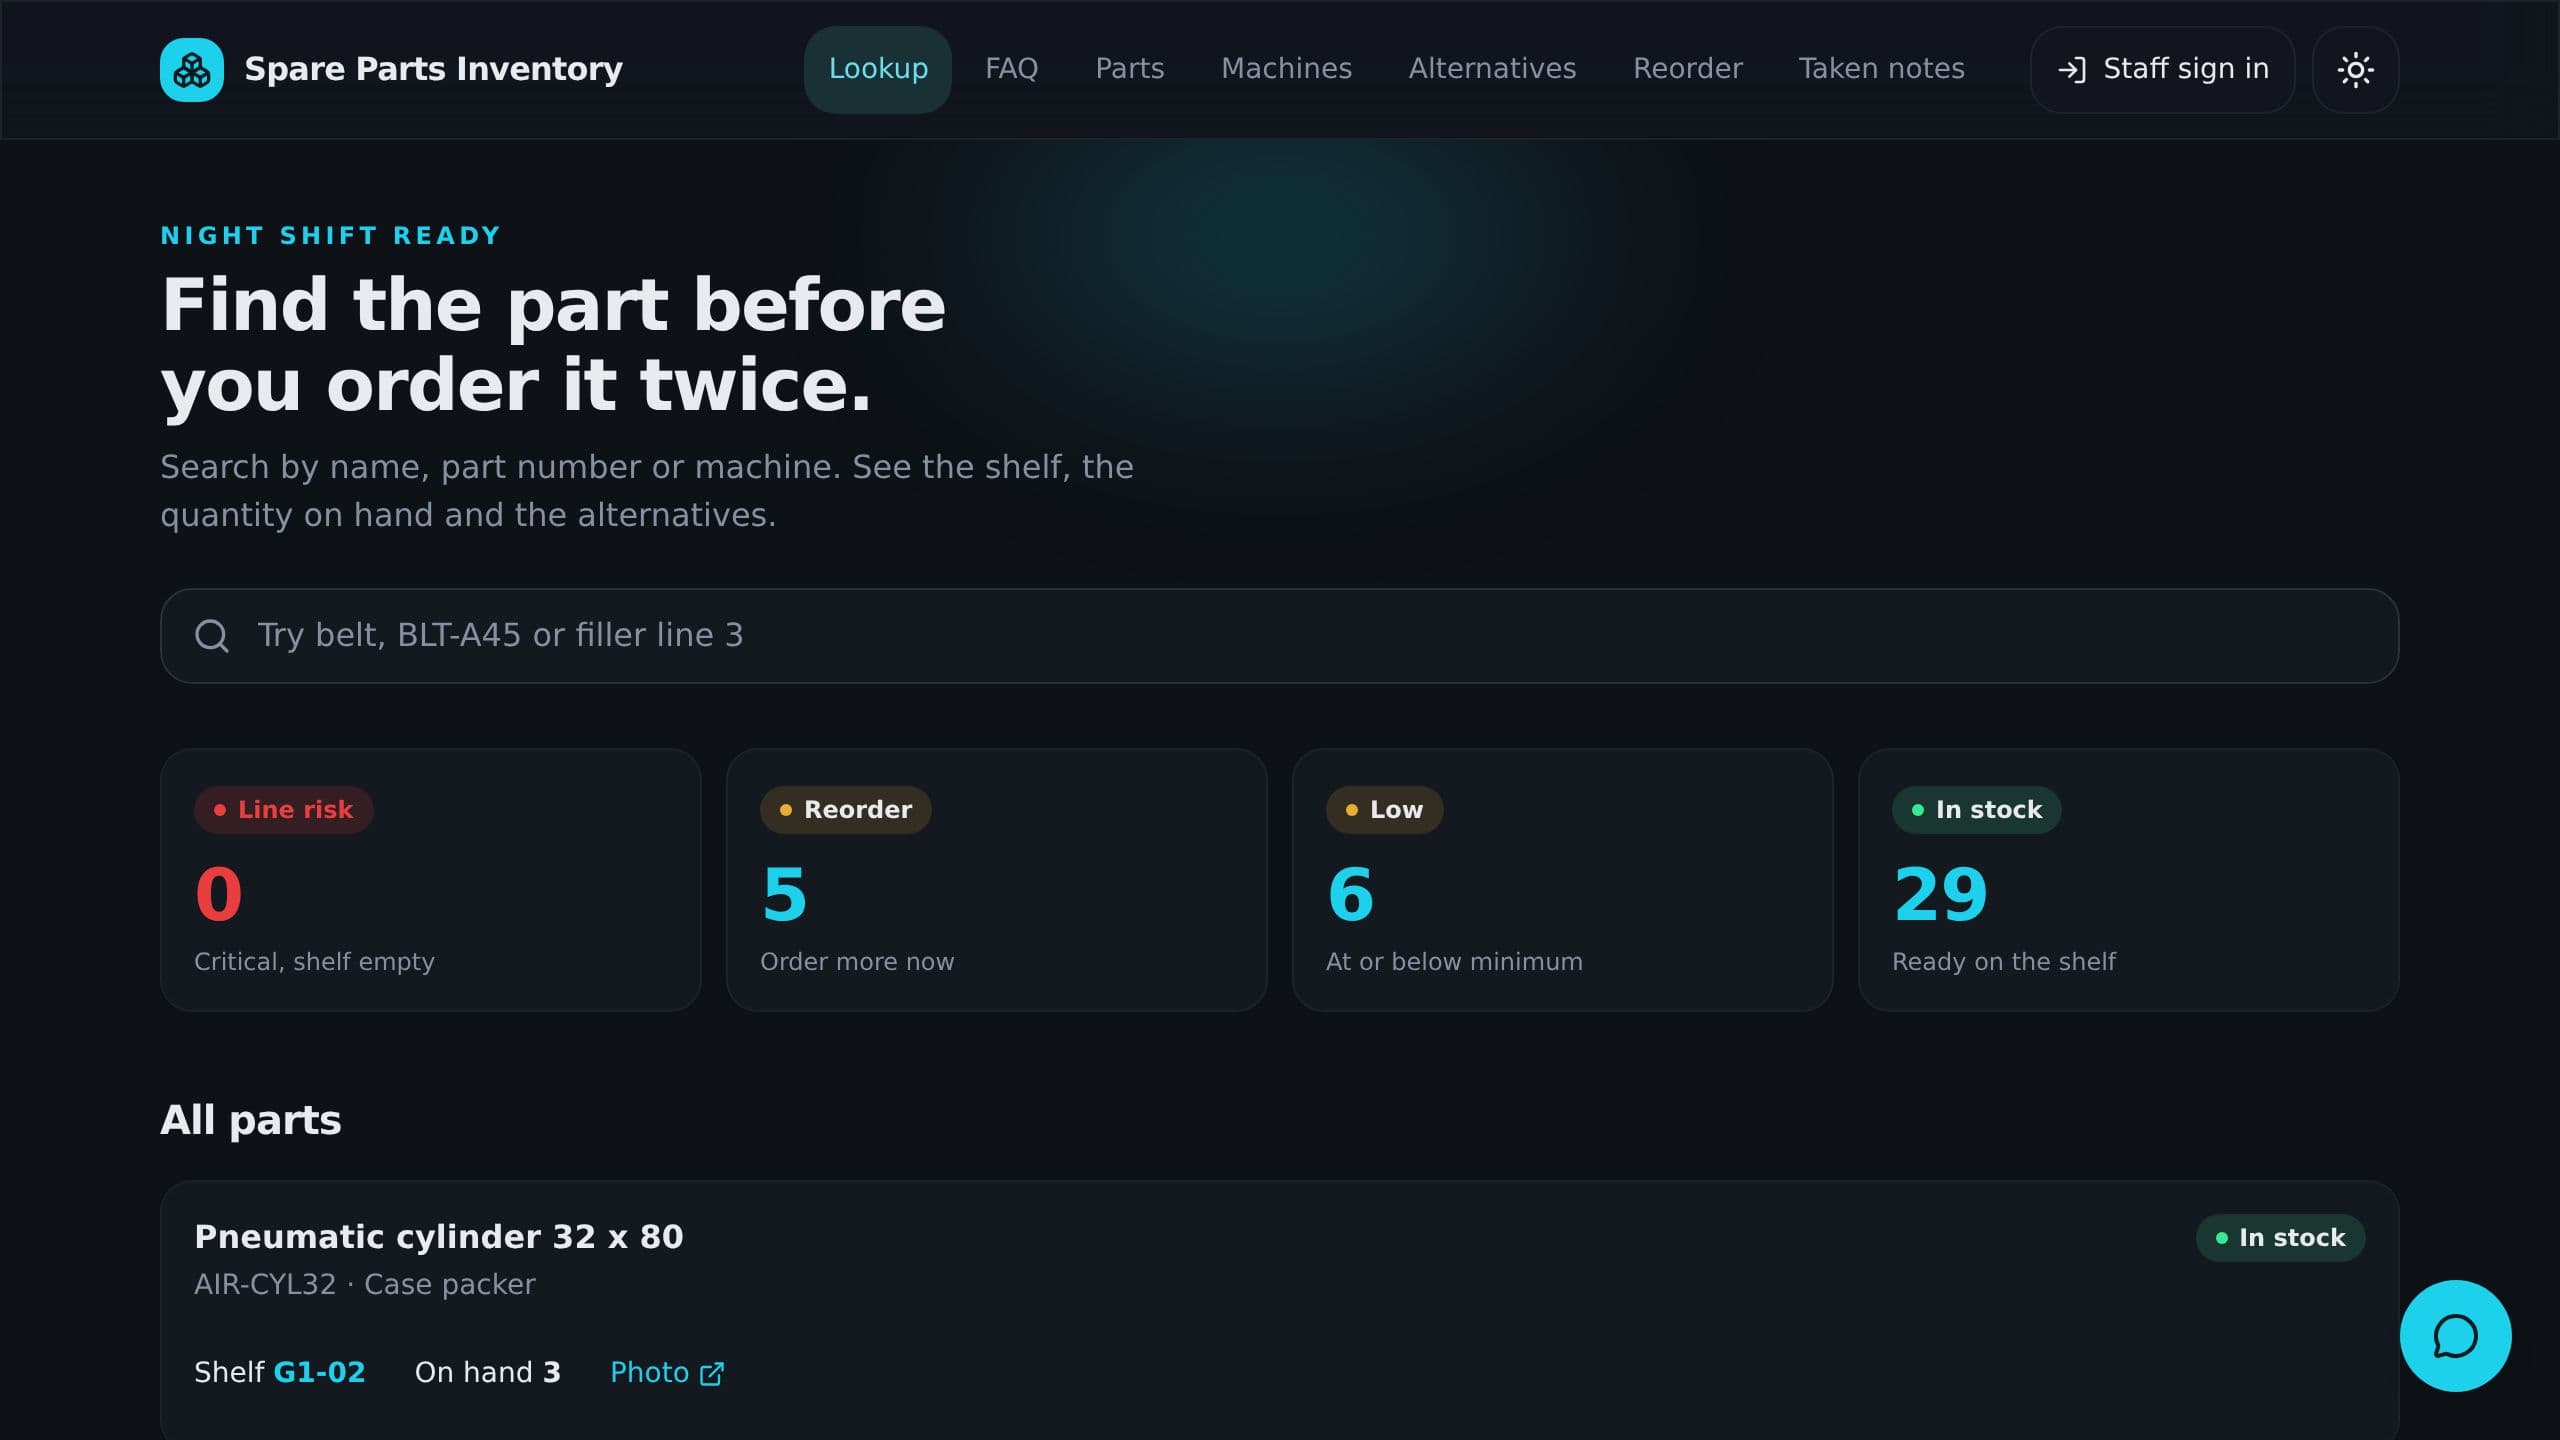Image resolution: width=2560 pixels, height=1440 pixels.
Task: Click the sign-in arrow icon
Action: [2072, 69]
